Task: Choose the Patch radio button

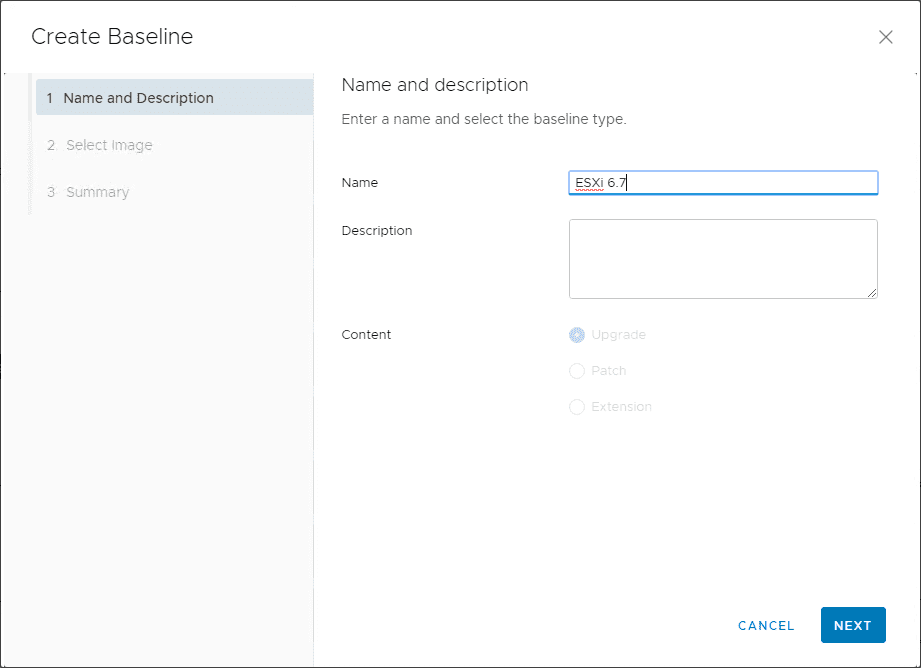Action: [x=577, y=371]
